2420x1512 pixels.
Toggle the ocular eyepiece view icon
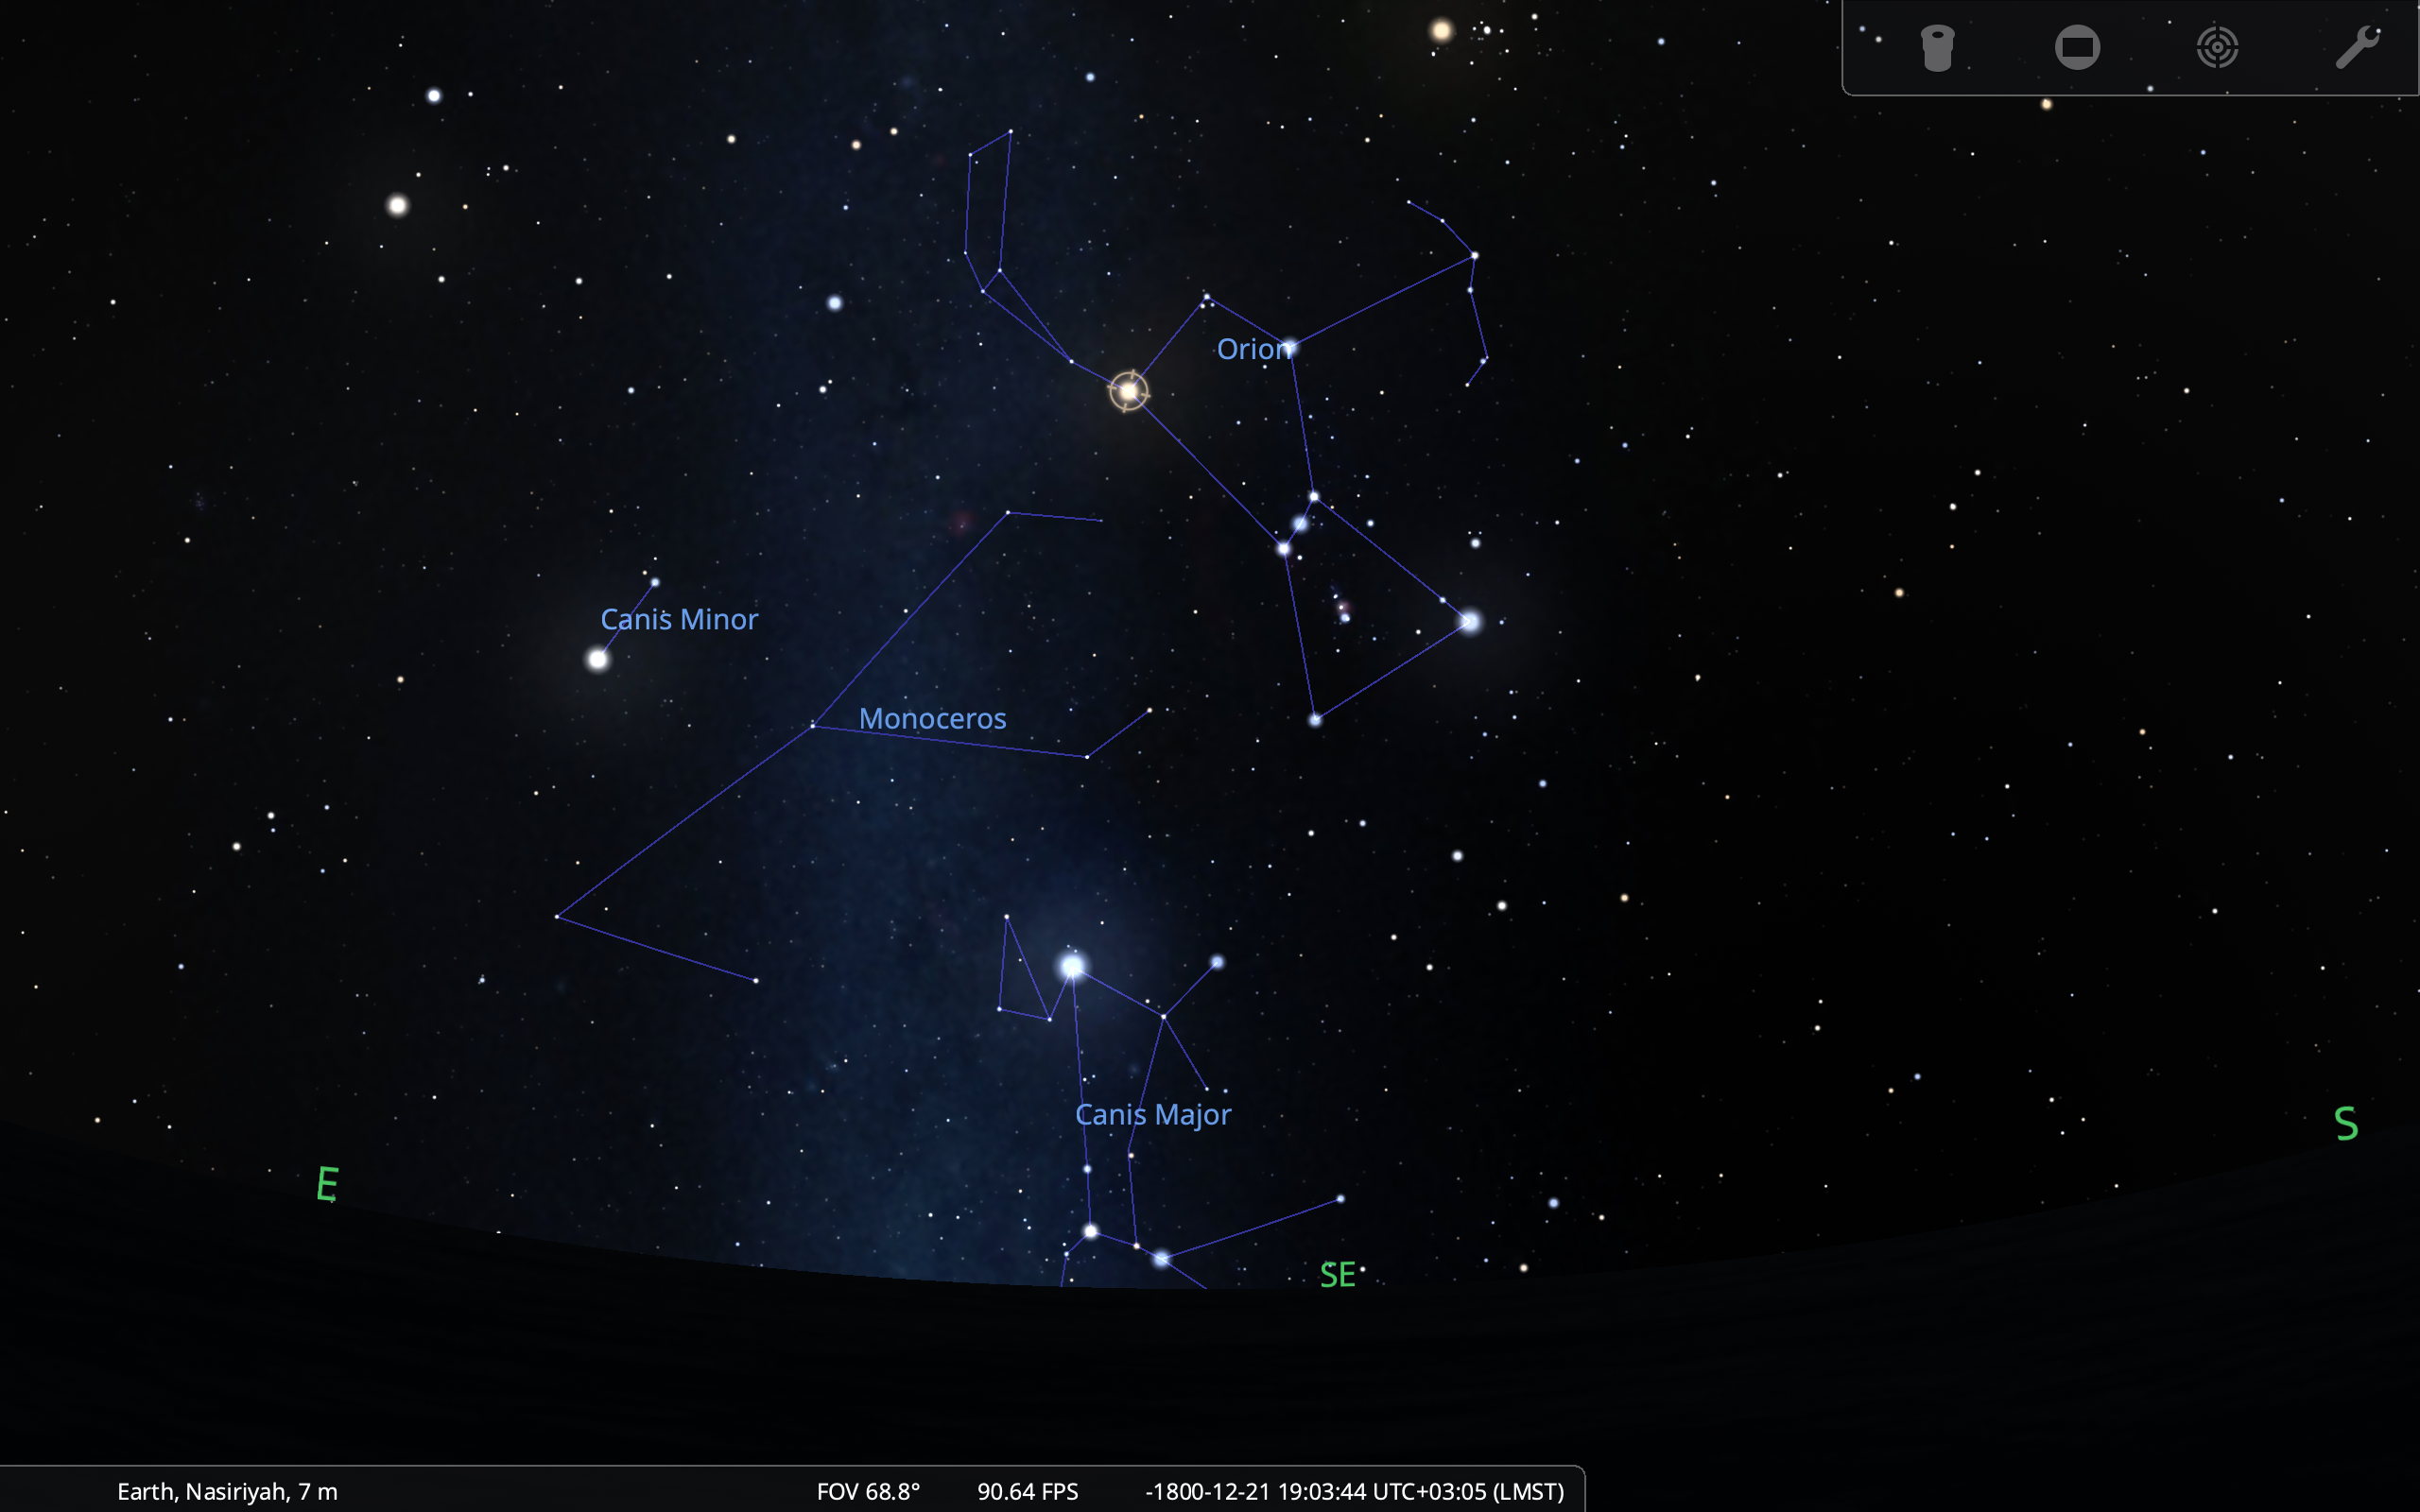click(x=1937, y=48)
